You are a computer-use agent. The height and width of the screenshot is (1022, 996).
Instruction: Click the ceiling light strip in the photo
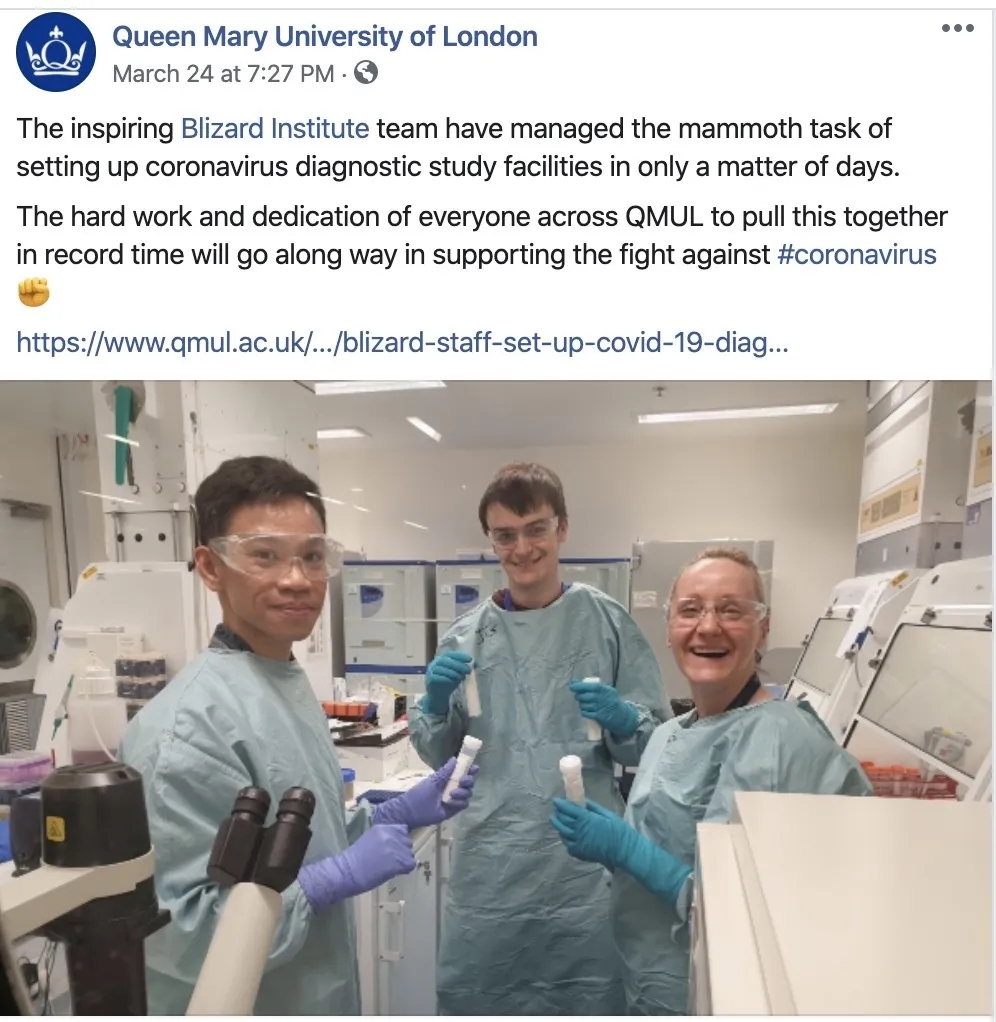tap(737, 413)
